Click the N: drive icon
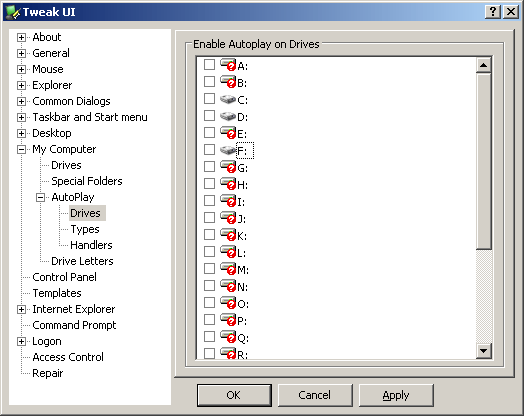This screenshot has width=524, height=416. tap(228, 286)
